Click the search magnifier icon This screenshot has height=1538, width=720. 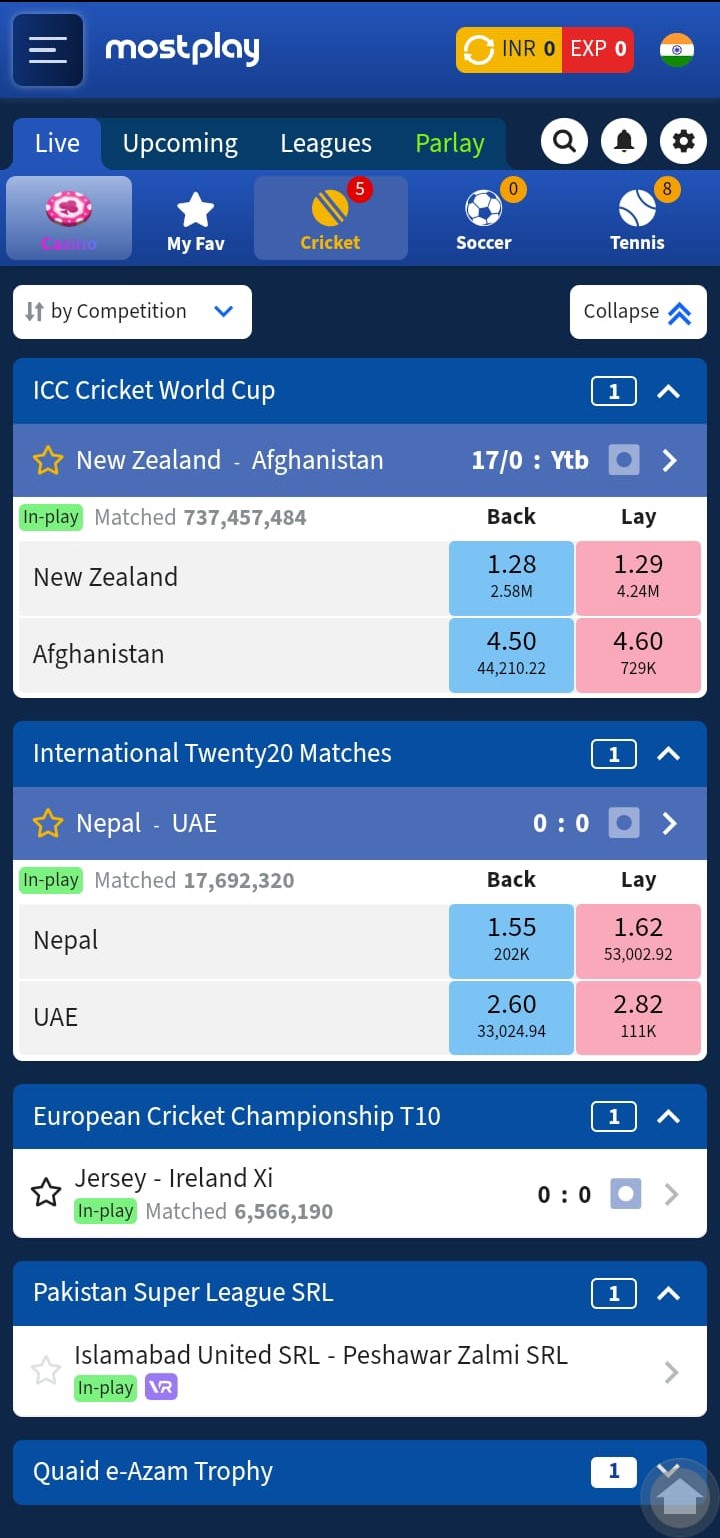point(564,142)
